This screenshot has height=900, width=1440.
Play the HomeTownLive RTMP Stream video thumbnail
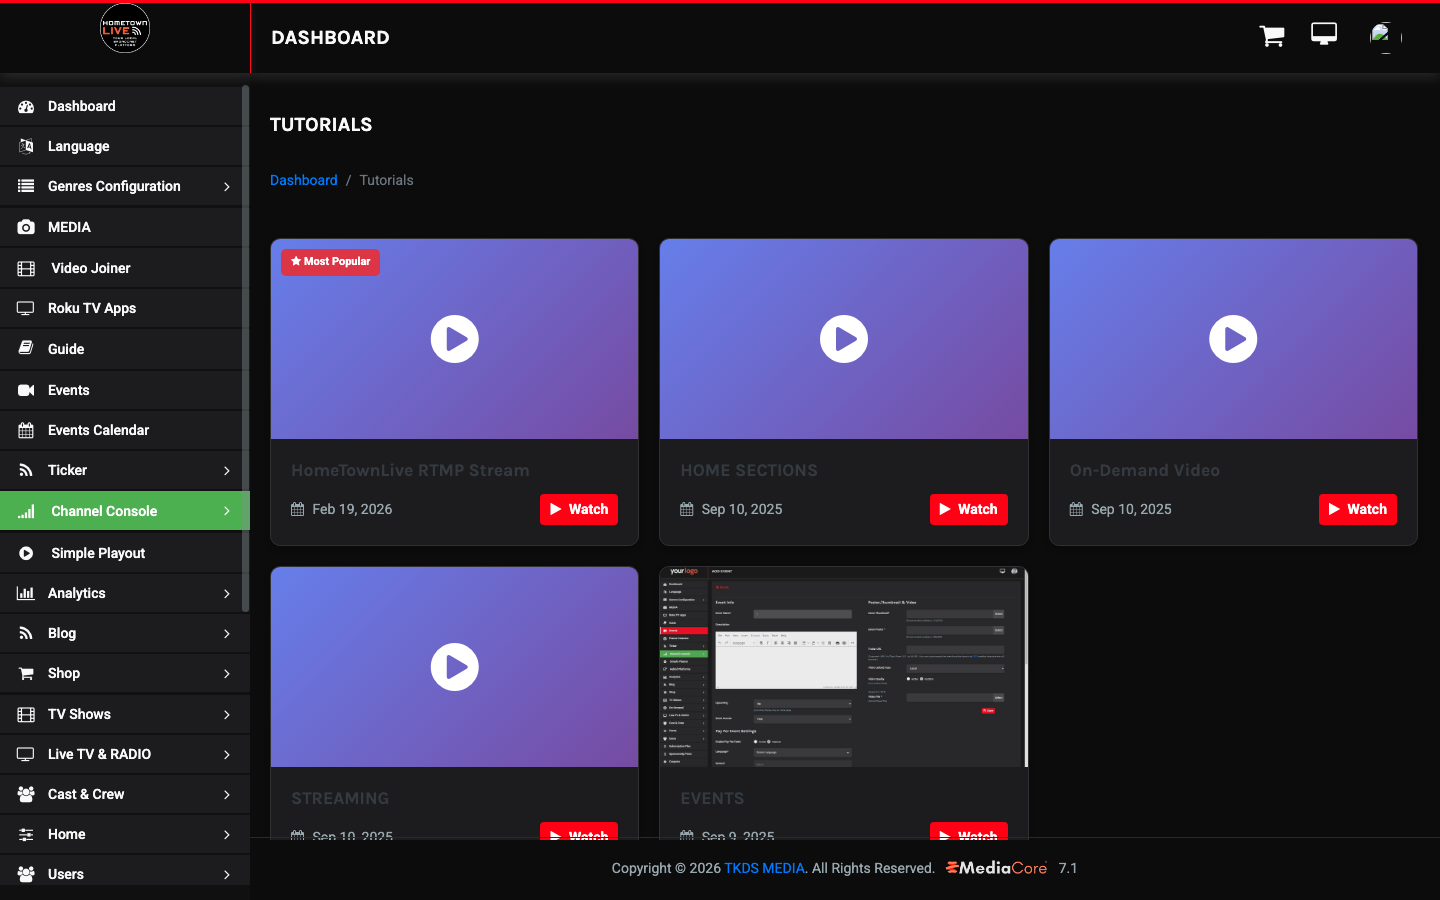[455, 339]
